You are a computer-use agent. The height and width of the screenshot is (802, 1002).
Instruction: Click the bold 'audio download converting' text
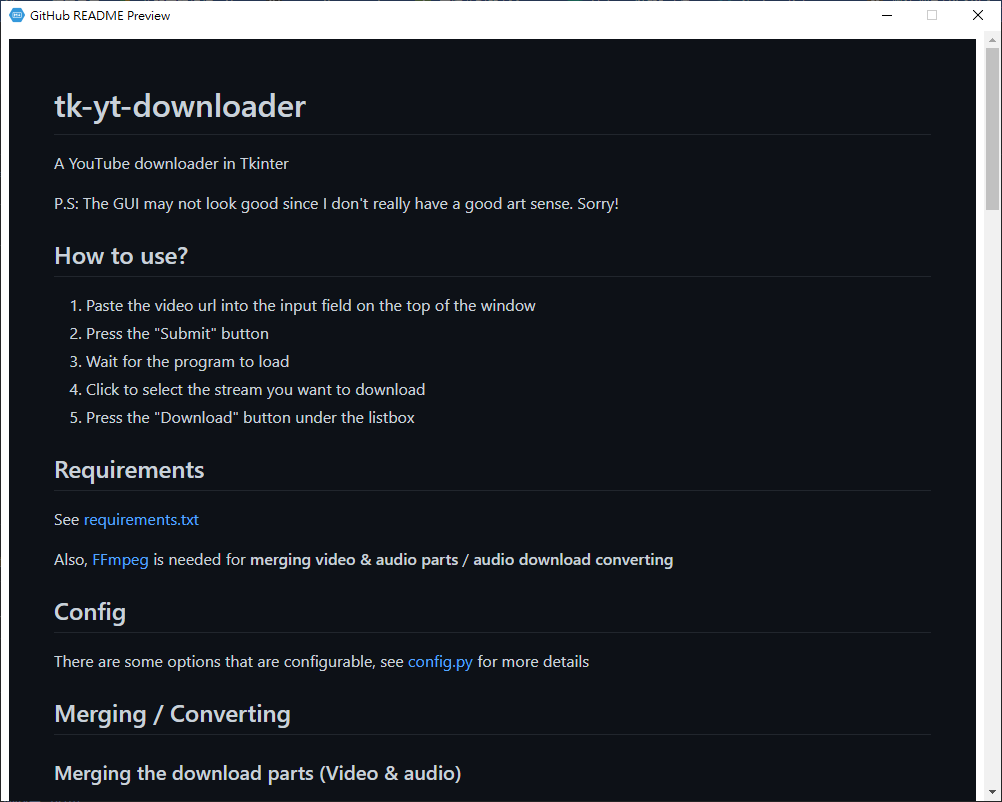click(573, 560)
